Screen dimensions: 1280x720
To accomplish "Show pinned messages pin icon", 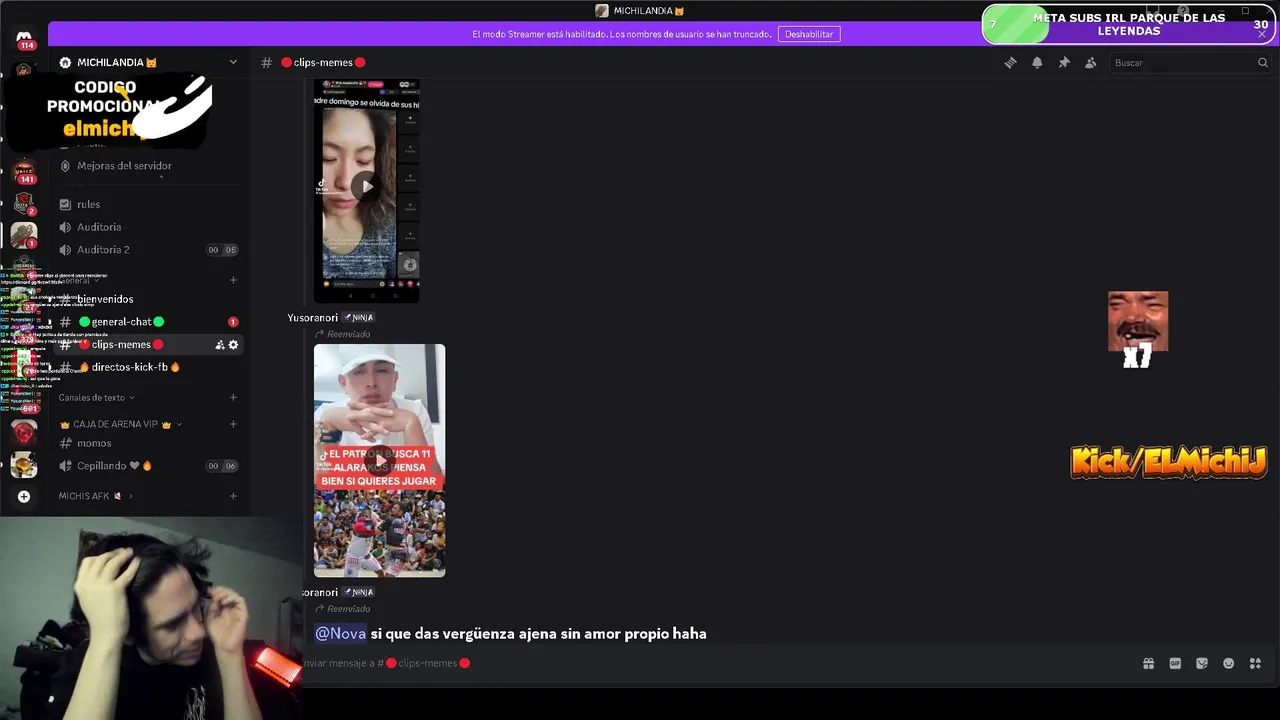I will point(1064,62).
